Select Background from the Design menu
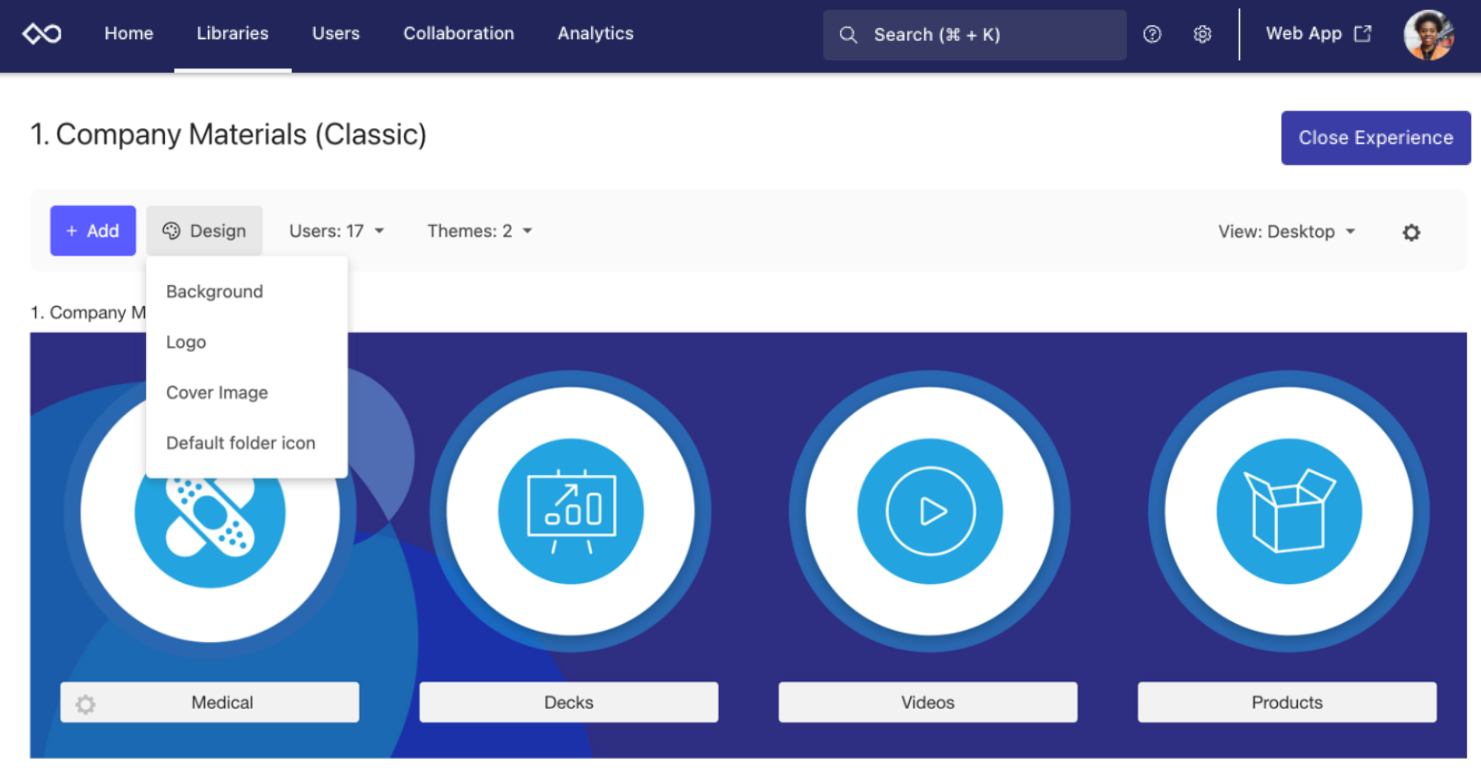Viewport: 1481px width, 768px height. (247, 292)
